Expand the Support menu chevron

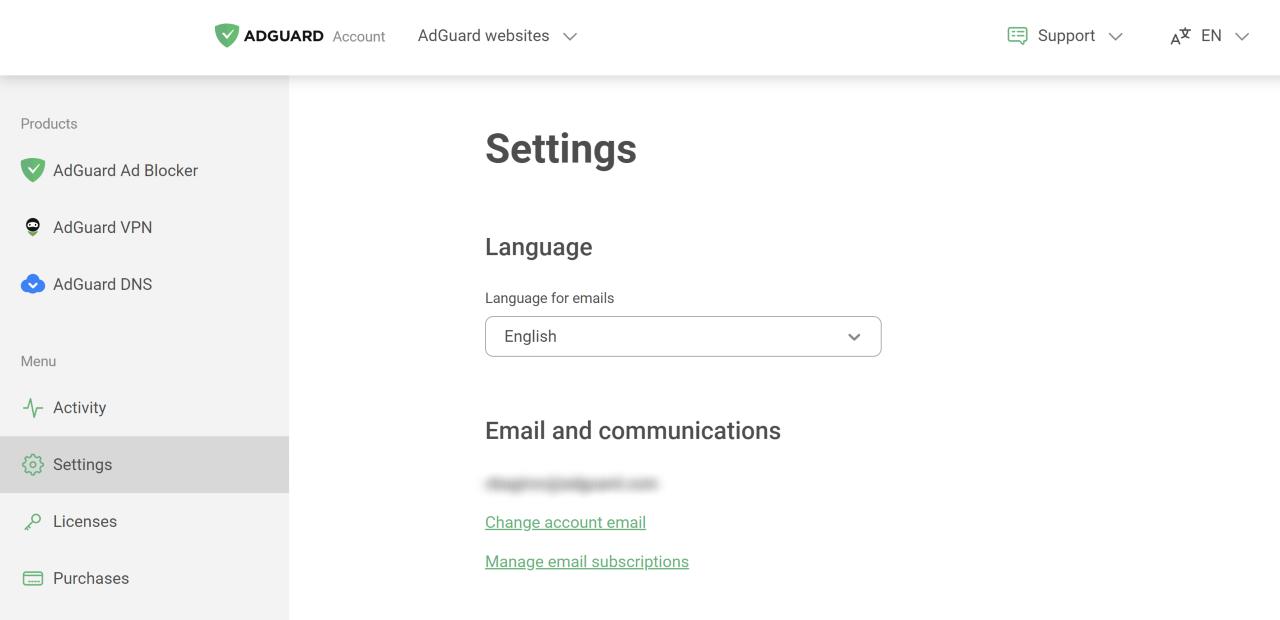click(1116, 36)
